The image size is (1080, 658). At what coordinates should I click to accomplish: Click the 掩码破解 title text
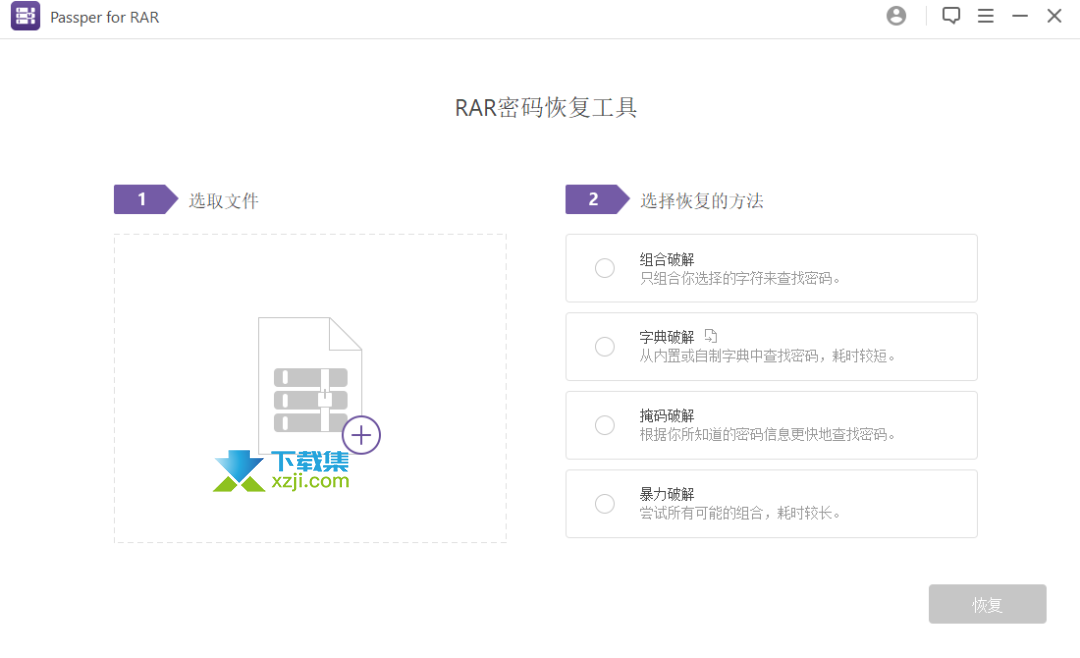[667, 416]
